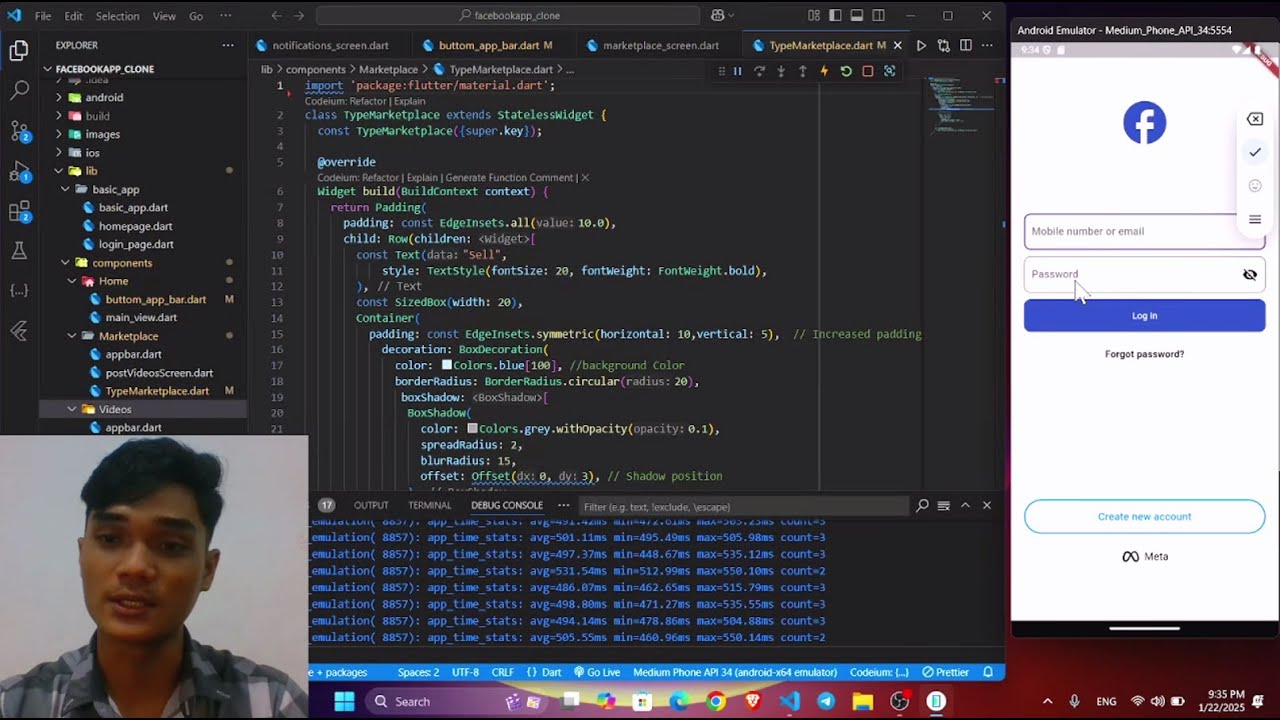Switch to the OUTPUT panel tab
The image size is (1280, 720).
pos(371,505)
